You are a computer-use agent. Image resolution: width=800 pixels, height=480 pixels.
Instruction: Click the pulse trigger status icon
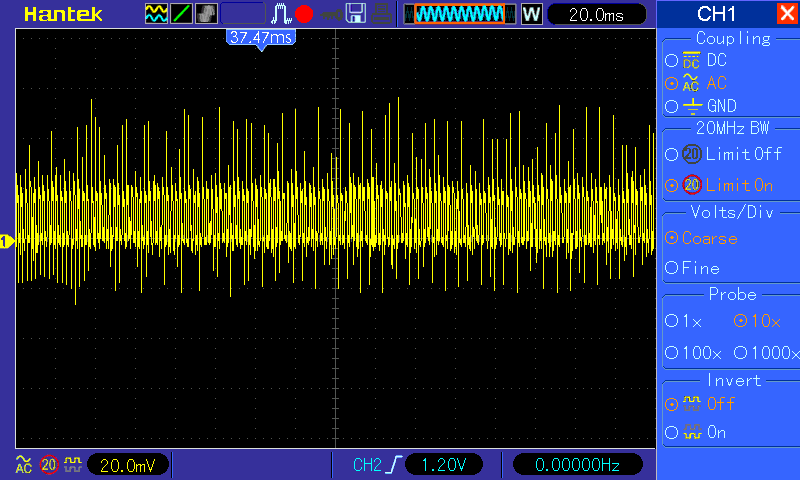281,14
